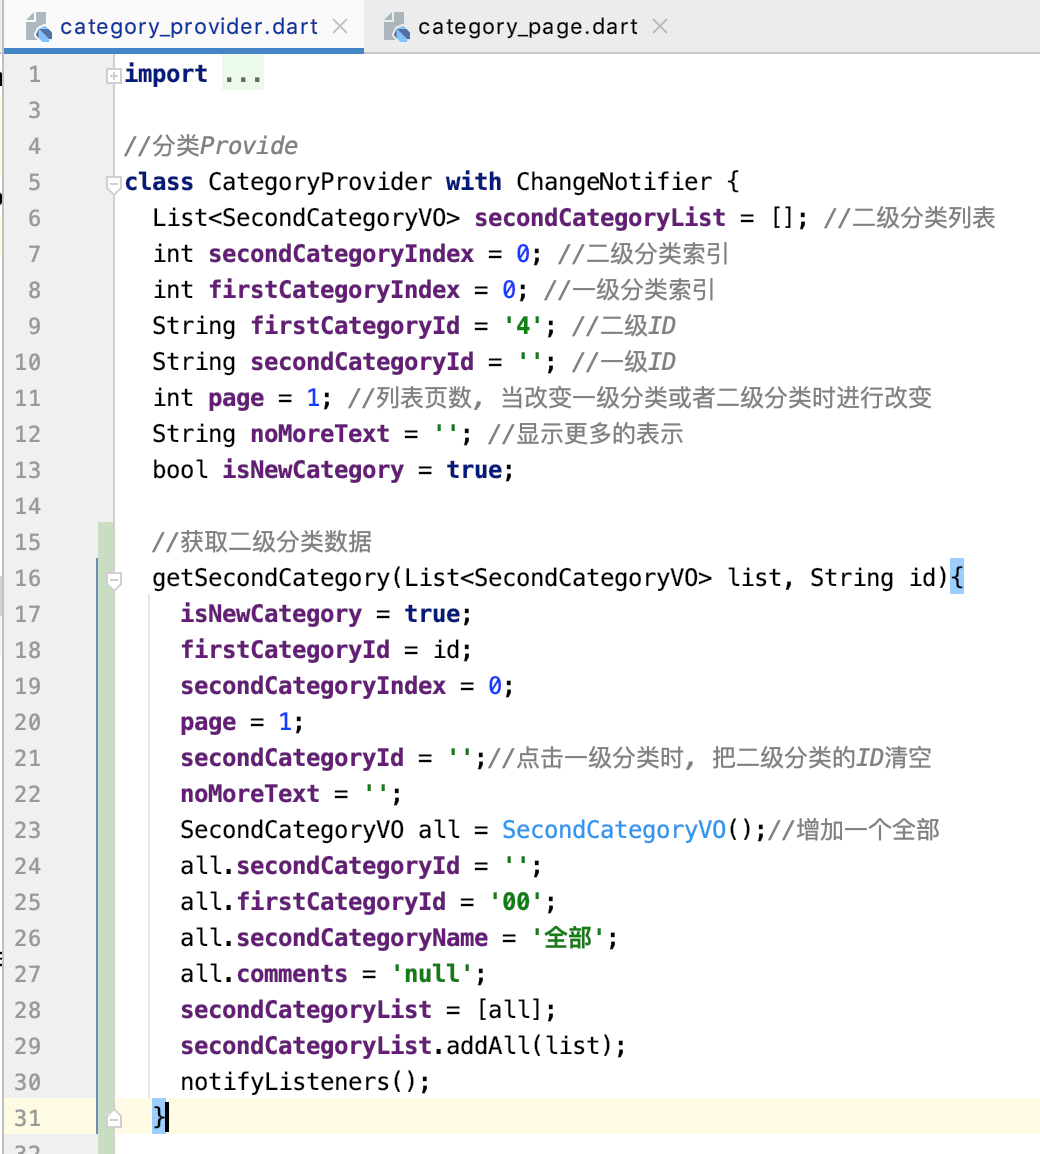The height and width of the screenshot is (1154, 1040).
Task: Click the string value '4' on line 9
Action: coord(523,326)
